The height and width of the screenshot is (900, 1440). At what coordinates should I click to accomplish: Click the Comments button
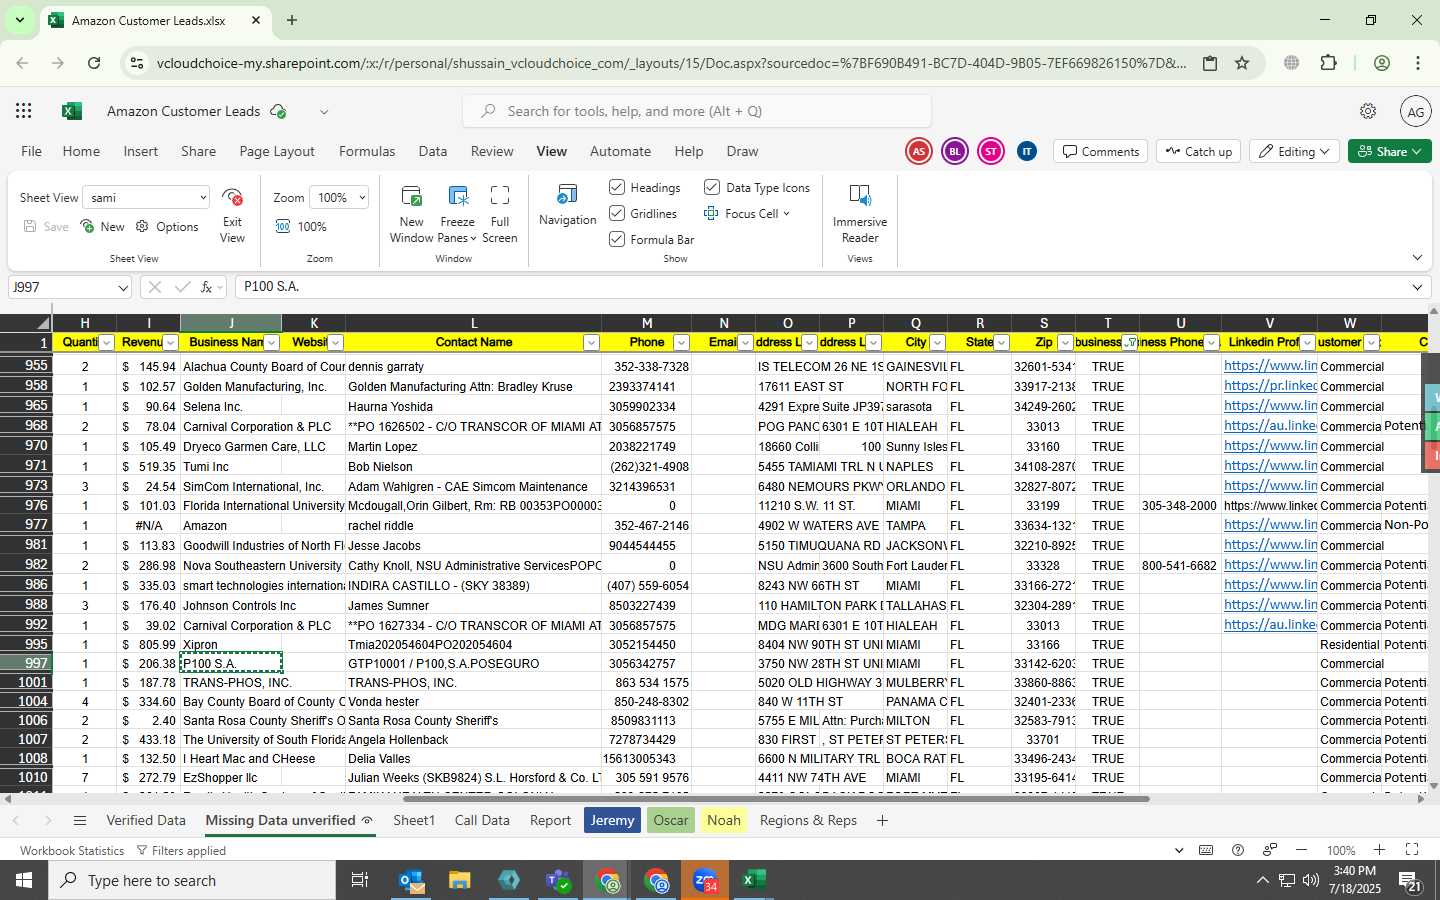tap(1101, 151)
